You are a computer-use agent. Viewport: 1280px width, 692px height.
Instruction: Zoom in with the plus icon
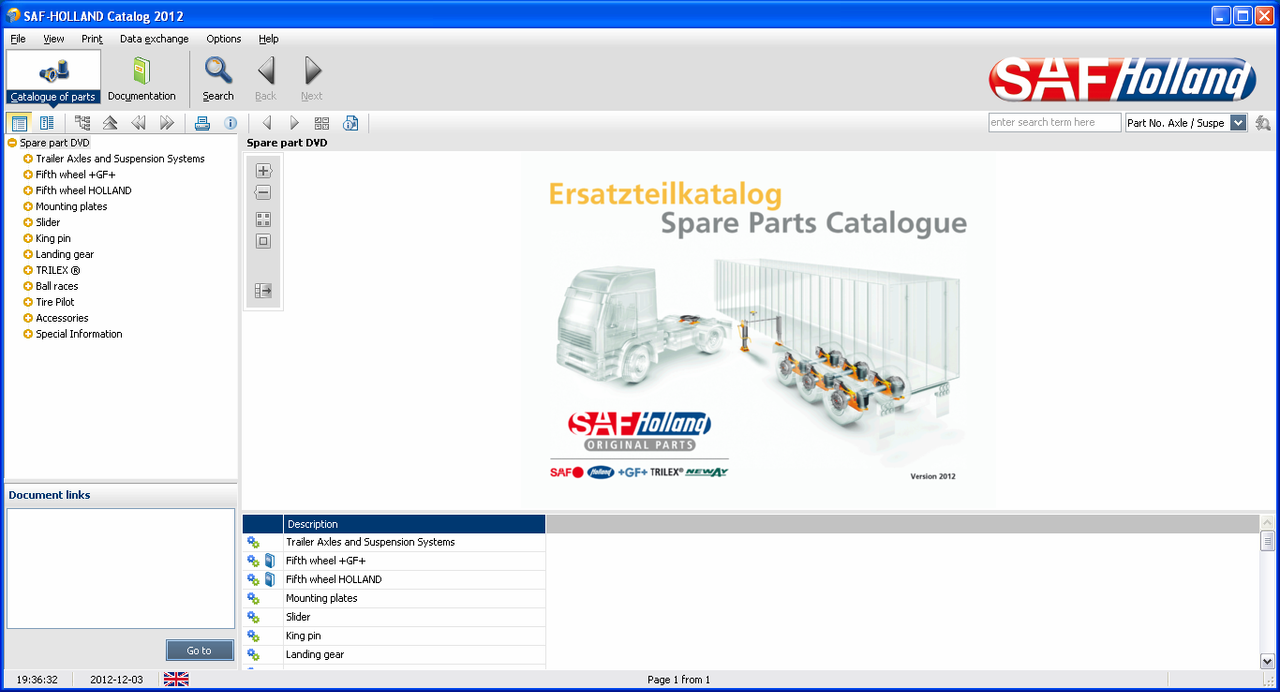coord(264,171)
